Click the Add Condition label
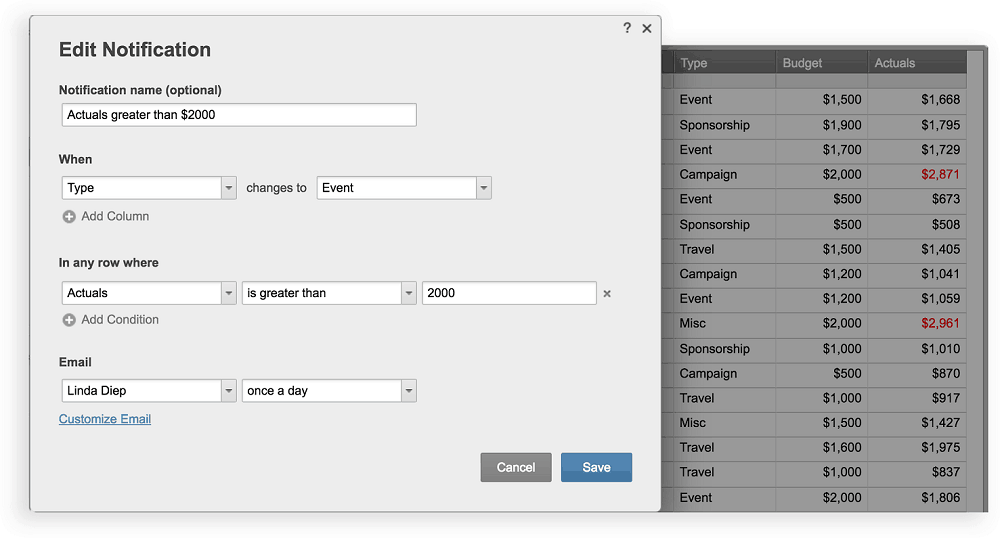 tap(120, 320)
